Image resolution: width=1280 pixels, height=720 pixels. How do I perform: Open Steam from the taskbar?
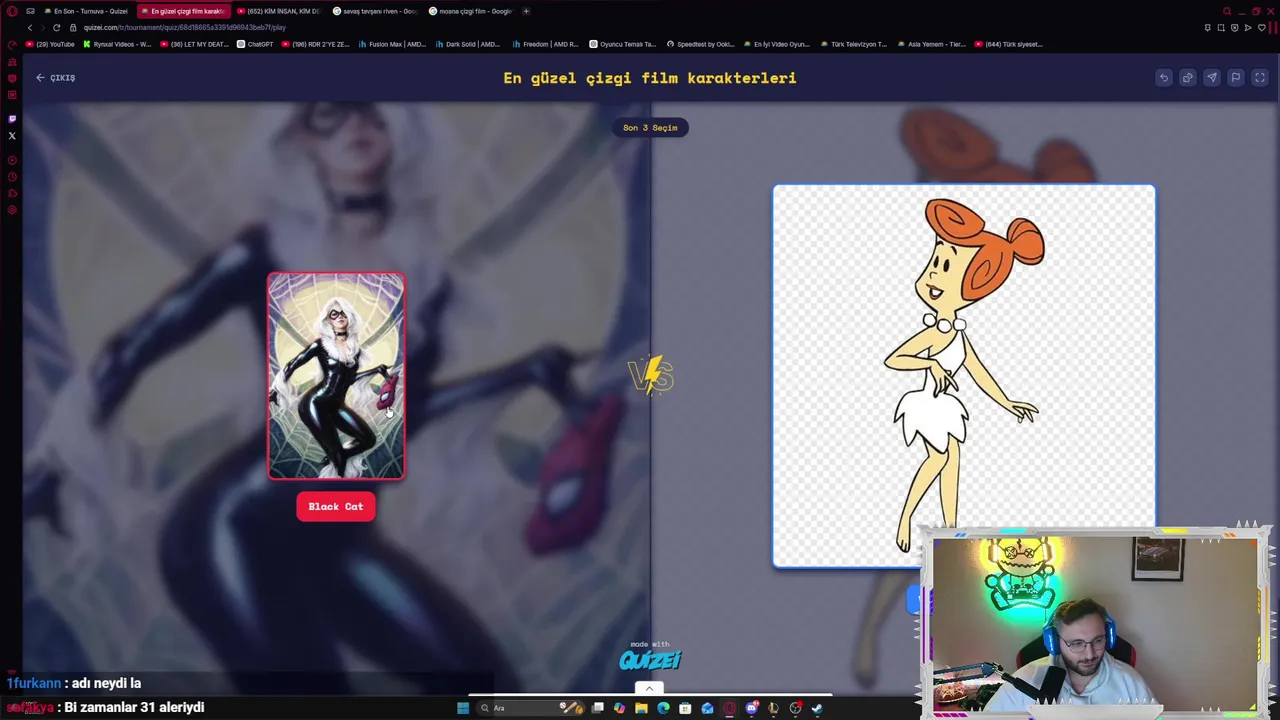[x=817, y=708]
